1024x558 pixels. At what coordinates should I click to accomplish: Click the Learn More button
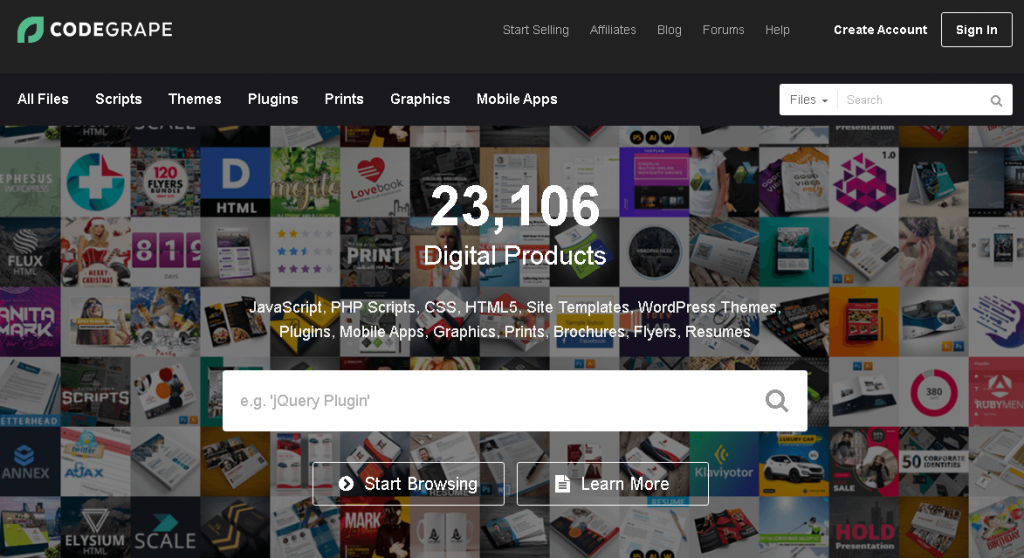coord(613,484)
